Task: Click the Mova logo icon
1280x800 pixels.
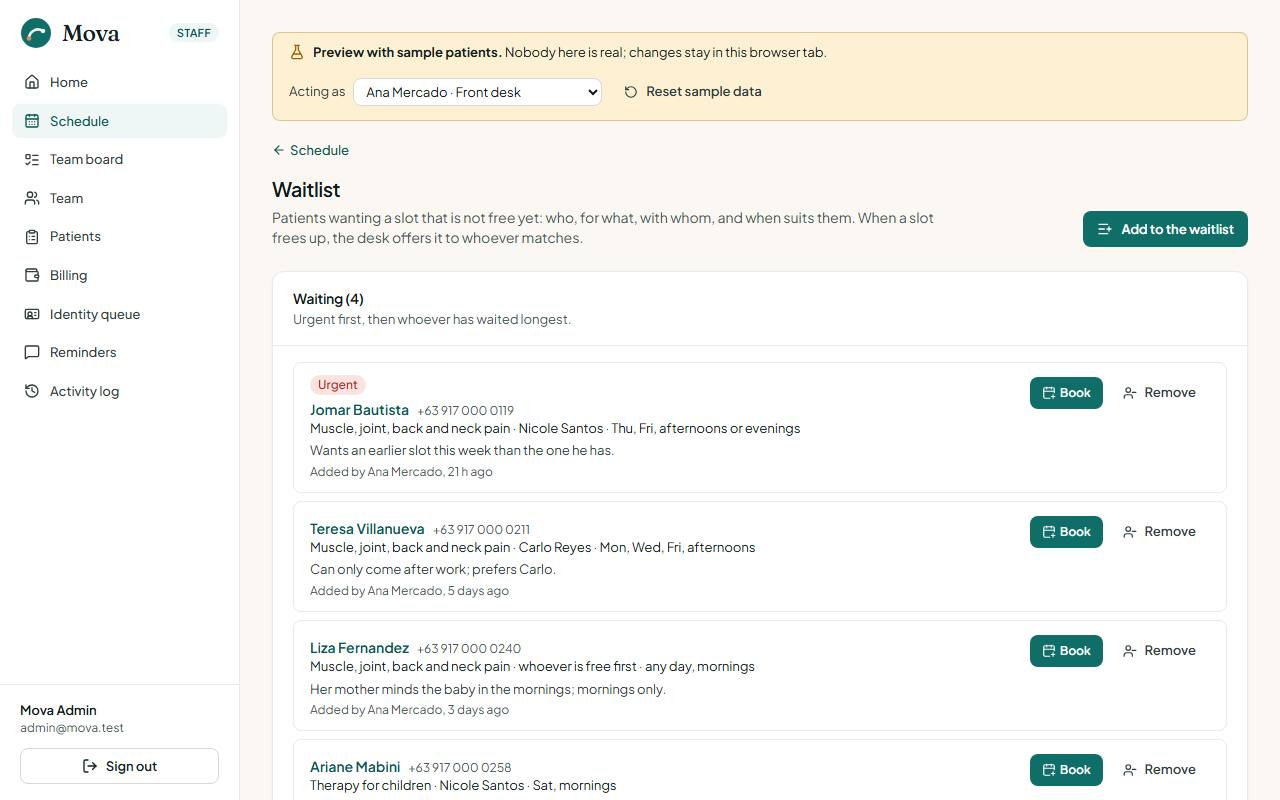Action: pyautogui.click(x=36, y=33)
